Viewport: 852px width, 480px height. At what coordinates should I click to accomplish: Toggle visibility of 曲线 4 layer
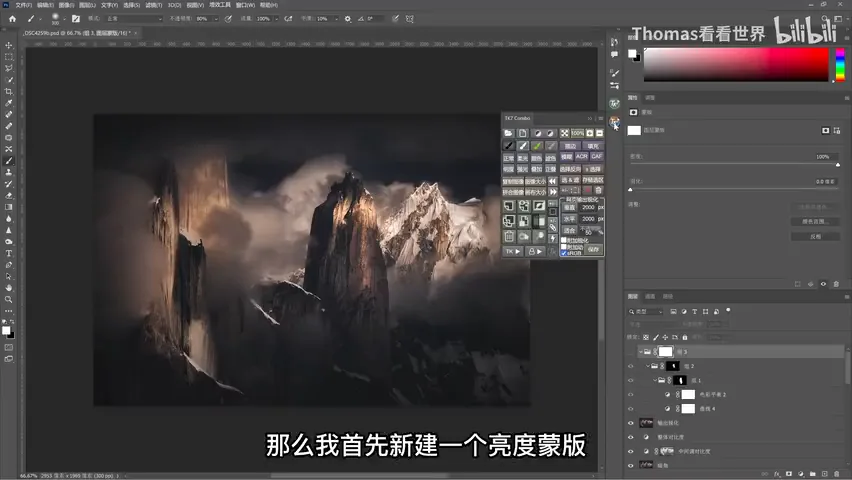coord(631,409)
